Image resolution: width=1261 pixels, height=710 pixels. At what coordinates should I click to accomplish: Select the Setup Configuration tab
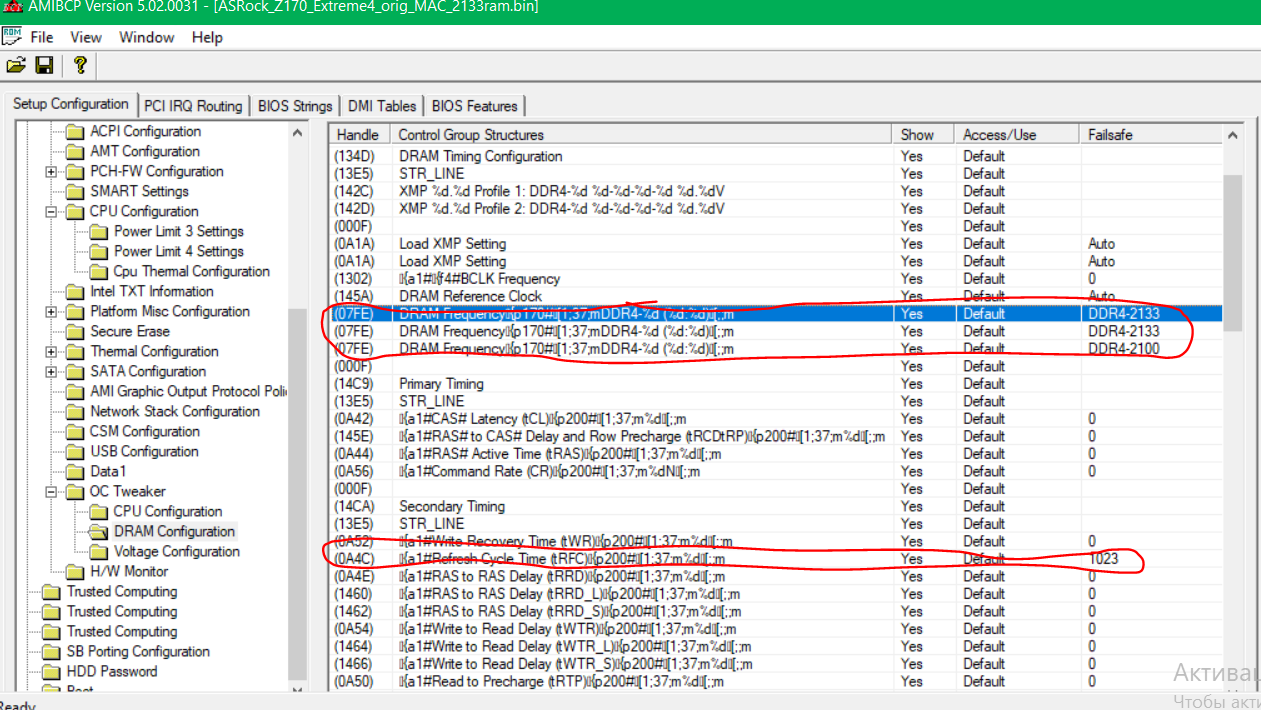[x=71, y=104]
